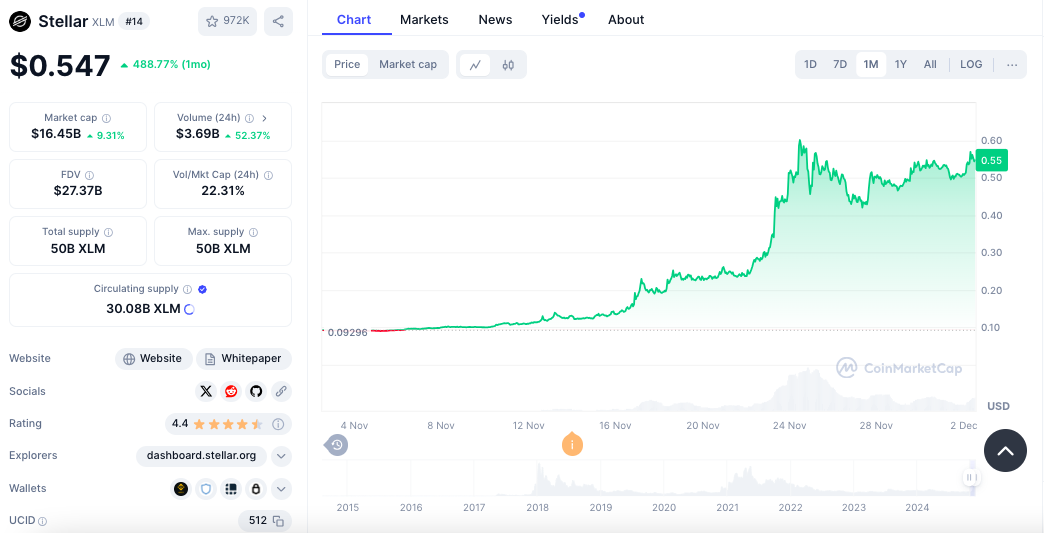Expand the Wallets dropdown chevron
The width and height of the screenshot is (1044, 533).
[281, 489]
